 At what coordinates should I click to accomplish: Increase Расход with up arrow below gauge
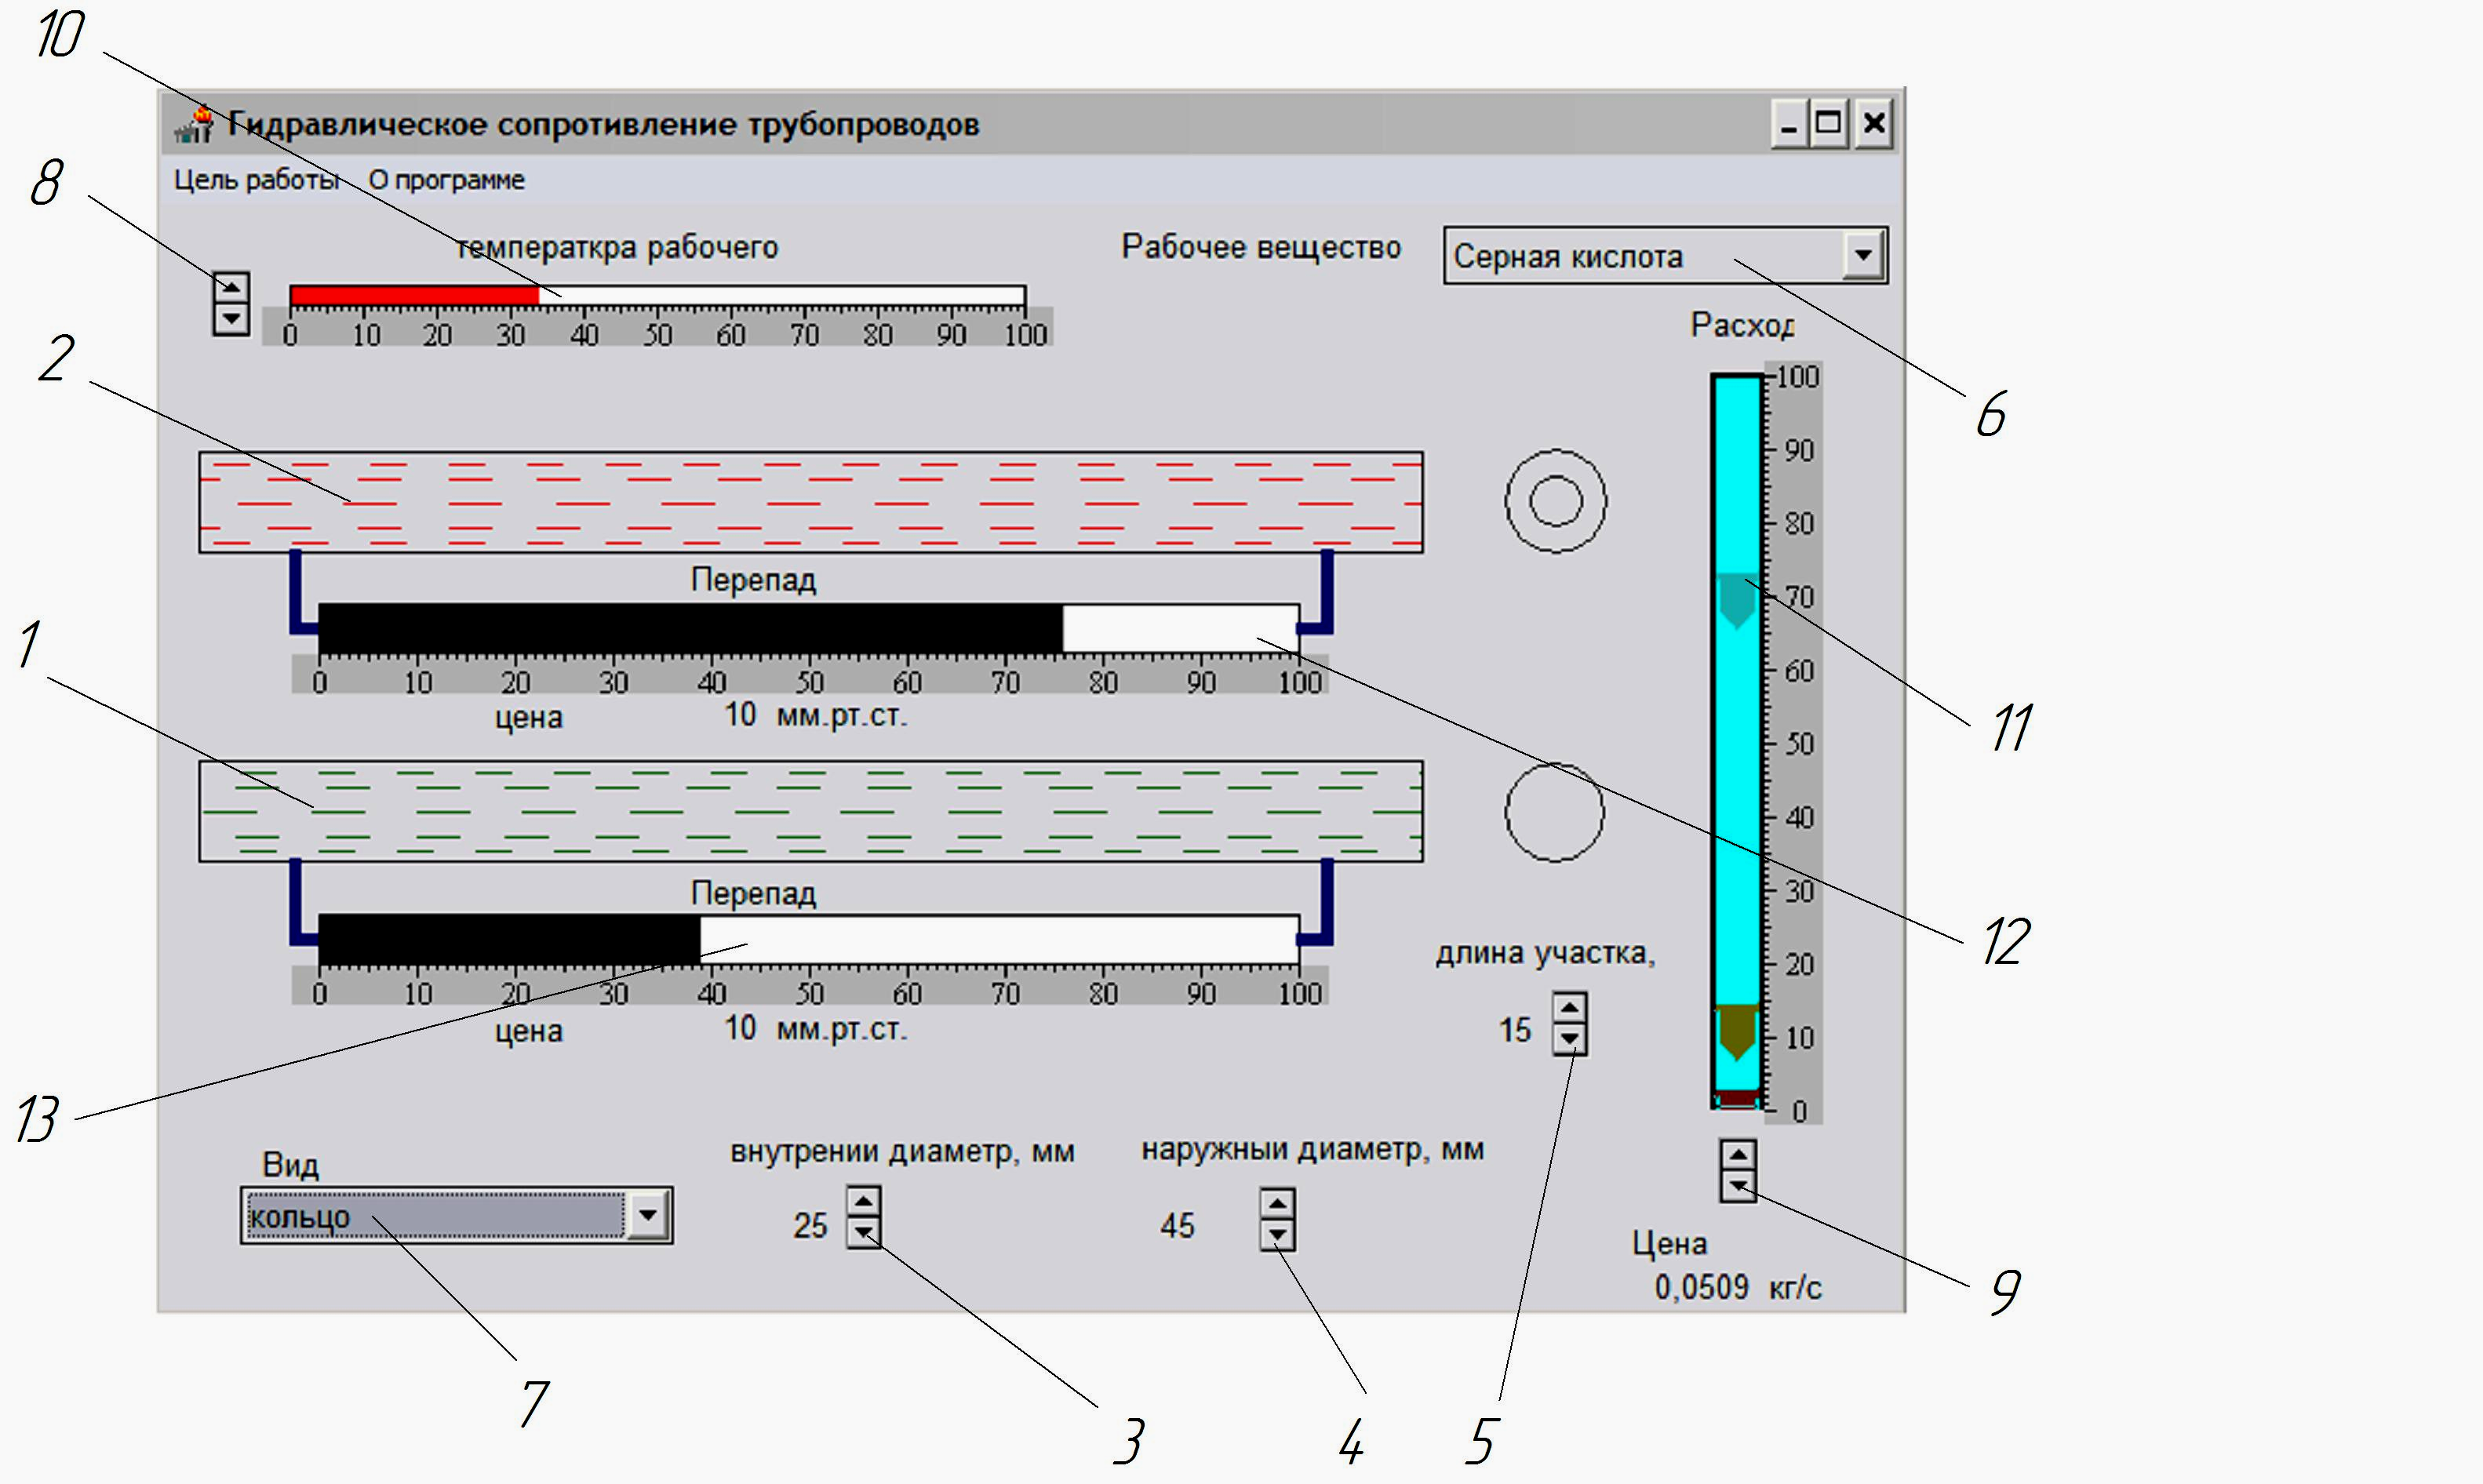(x=1739, y=1155)
